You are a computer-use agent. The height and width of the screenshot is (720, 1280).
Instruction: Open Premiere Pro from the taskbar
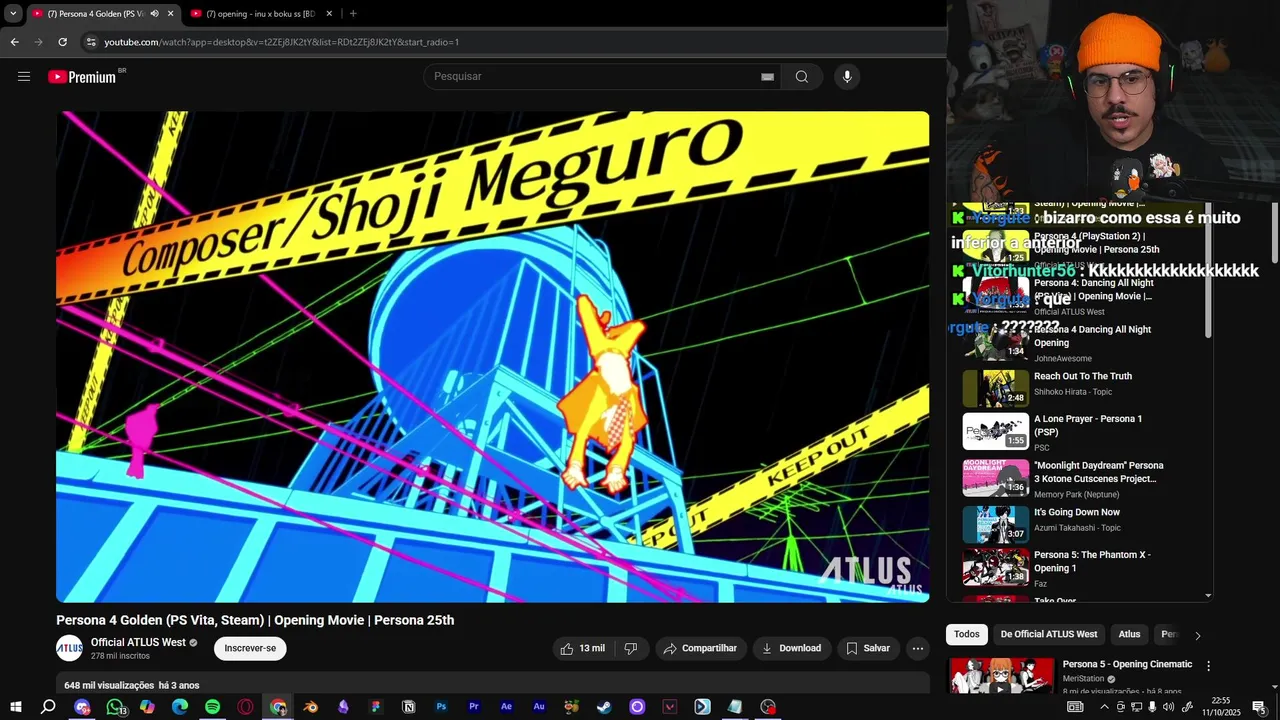click(x=474, y=707)
